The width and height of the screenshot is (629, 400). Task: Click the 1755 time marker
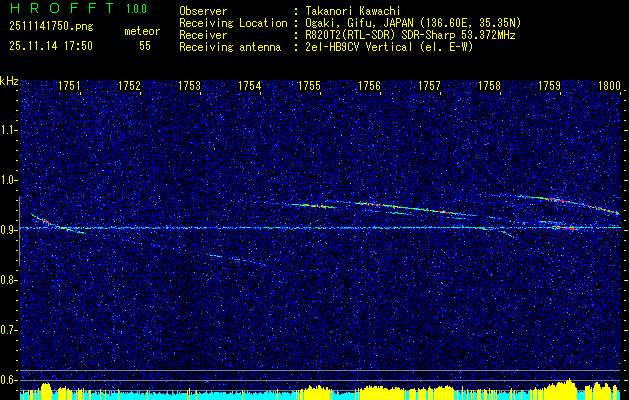click(309, 86)
